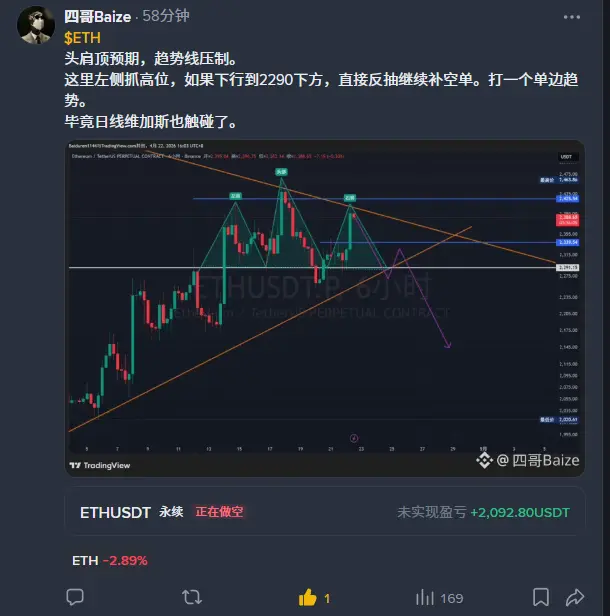
Task: Click the $ETH cashtag link
Action: click(82, 38)
